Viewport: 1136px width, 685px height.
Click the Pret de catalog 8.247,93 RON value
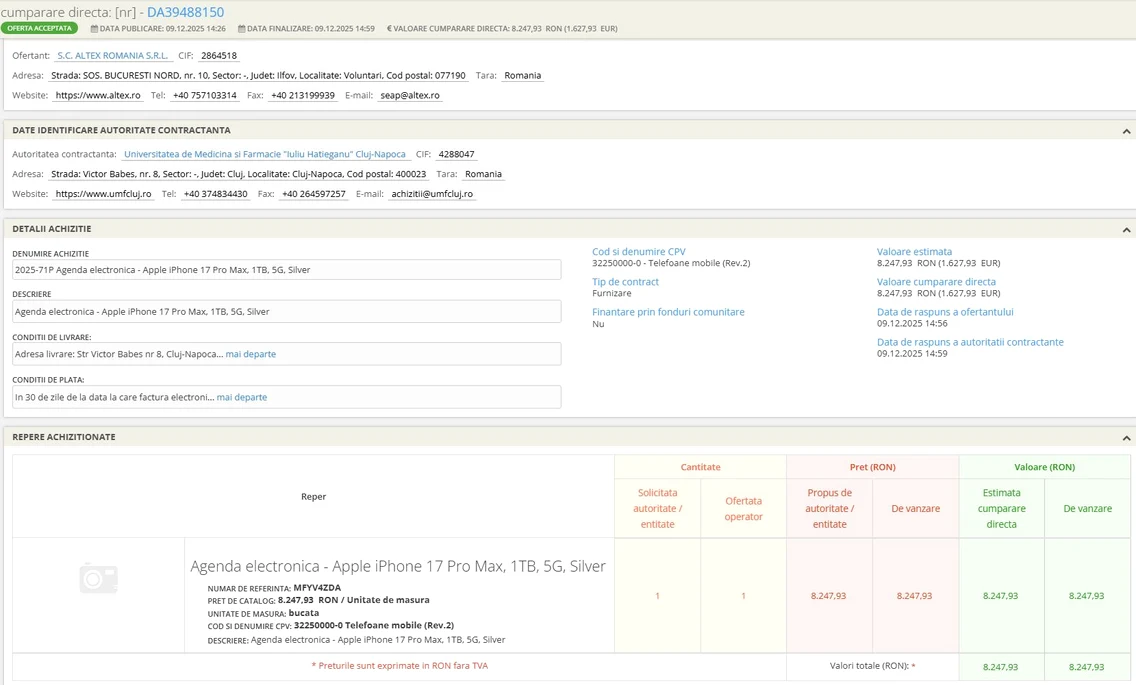coord(354,600)
